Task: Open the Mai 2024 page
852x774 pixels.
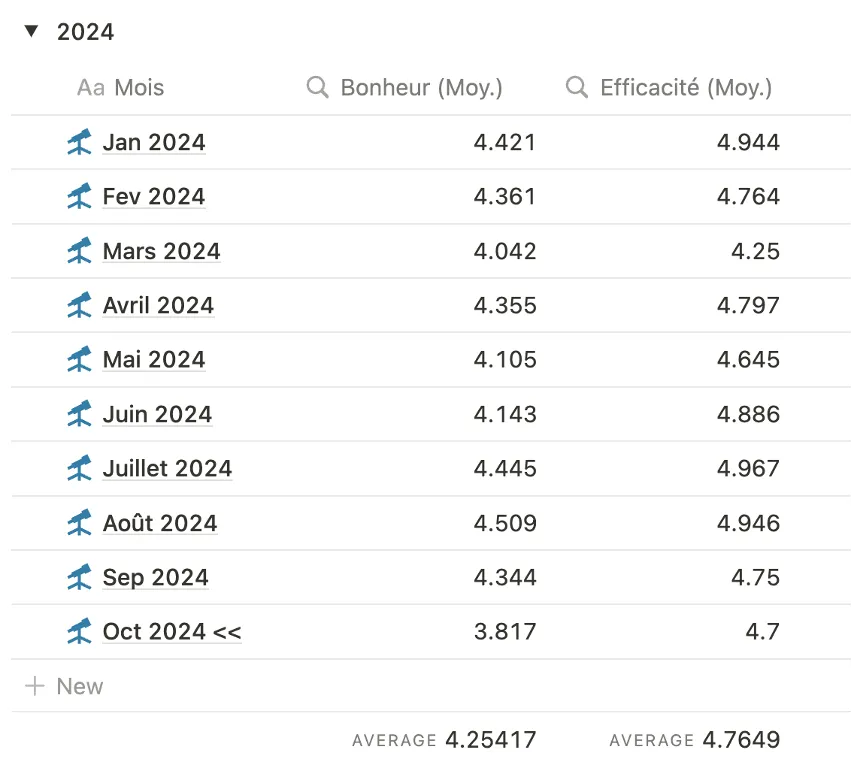Action: [154, 359]
